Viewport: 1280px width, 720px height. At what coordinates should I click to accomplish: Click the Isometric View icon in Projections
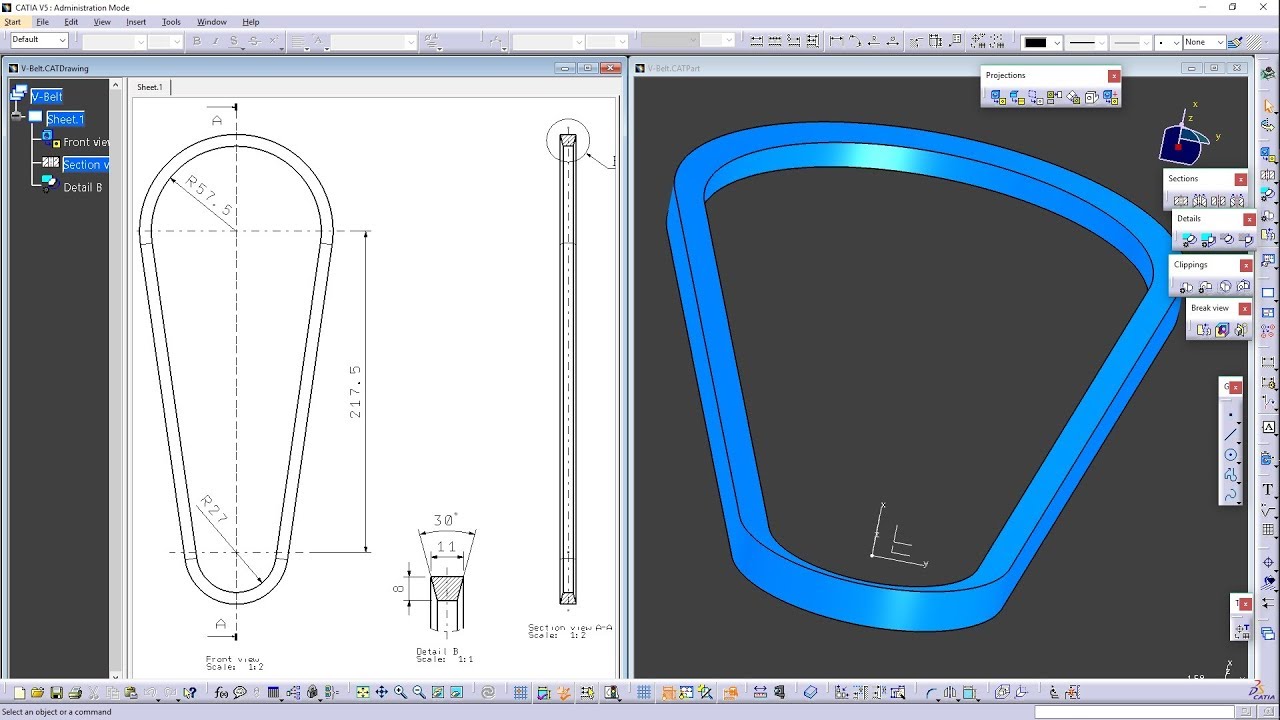tap(1091, 97)
